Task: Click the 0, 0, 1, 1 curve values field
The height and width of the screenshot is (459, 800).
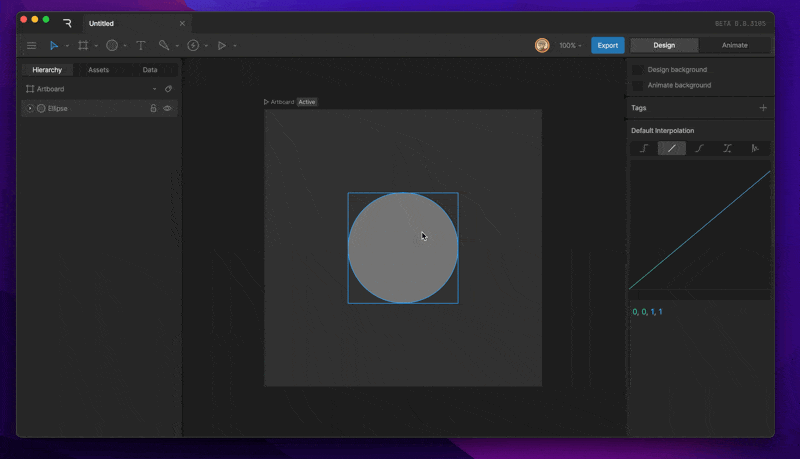Action: pos(647,312)
